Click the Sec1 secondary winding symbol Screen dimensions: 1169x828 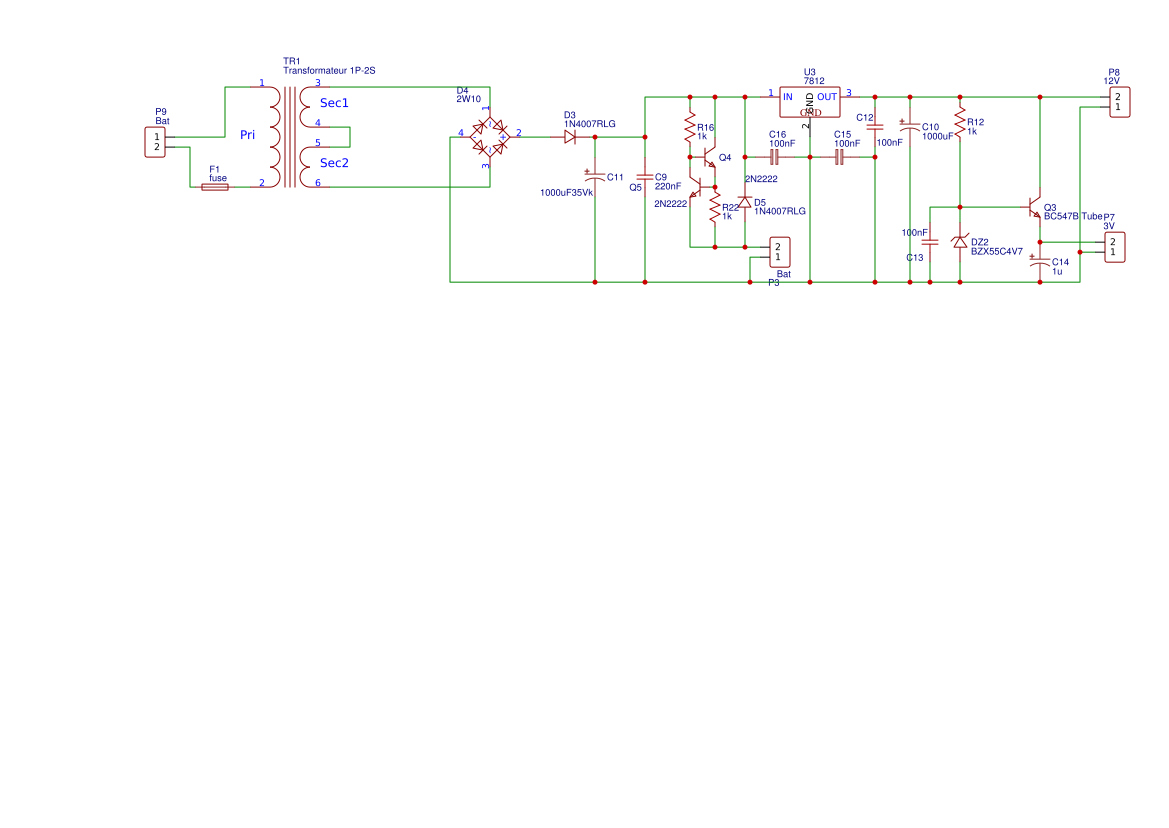click(306, 107)
